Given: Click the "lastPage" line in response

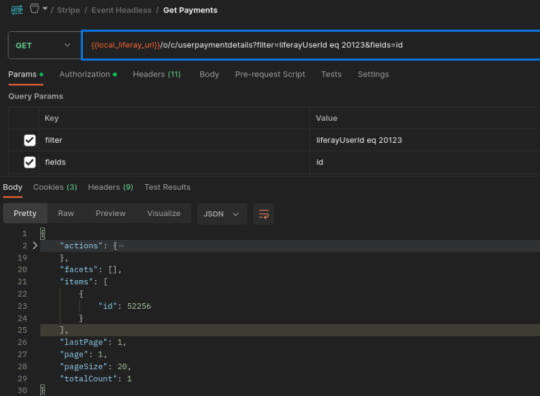Looking at the screenshot, I should tap(93, 342).
